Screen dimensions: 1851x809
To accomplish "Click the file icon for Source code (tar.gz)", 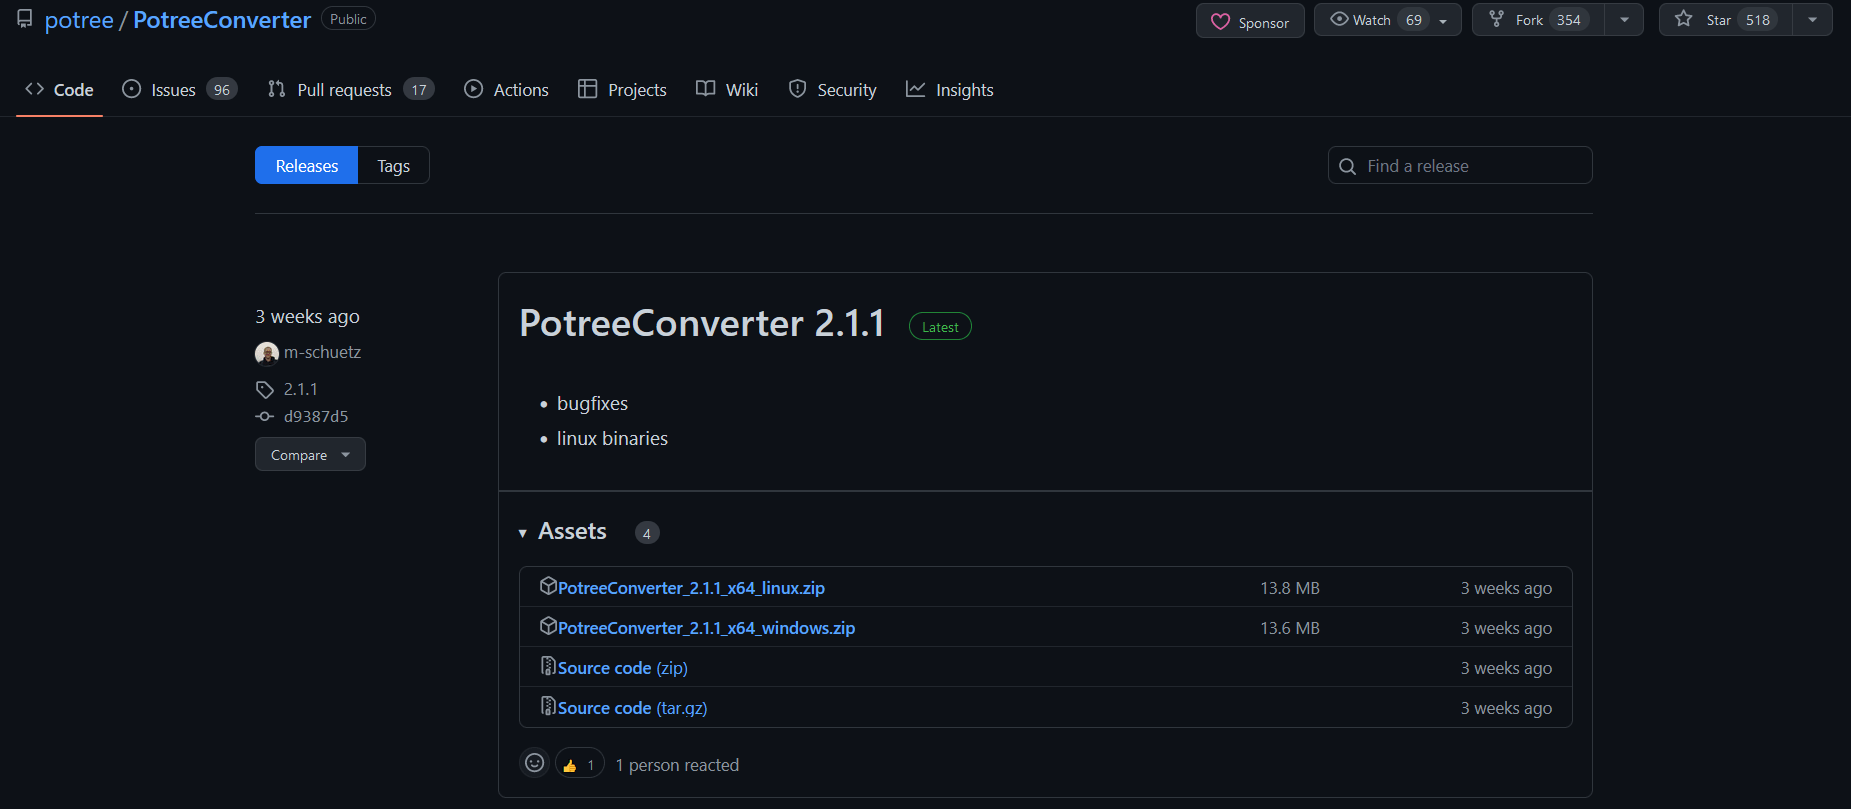I will [548, 706].
